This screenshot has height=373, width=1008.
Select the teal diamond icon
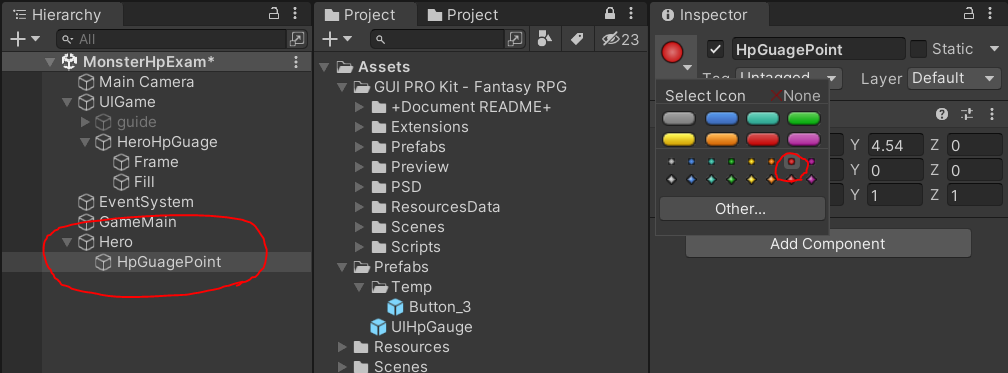711,180
